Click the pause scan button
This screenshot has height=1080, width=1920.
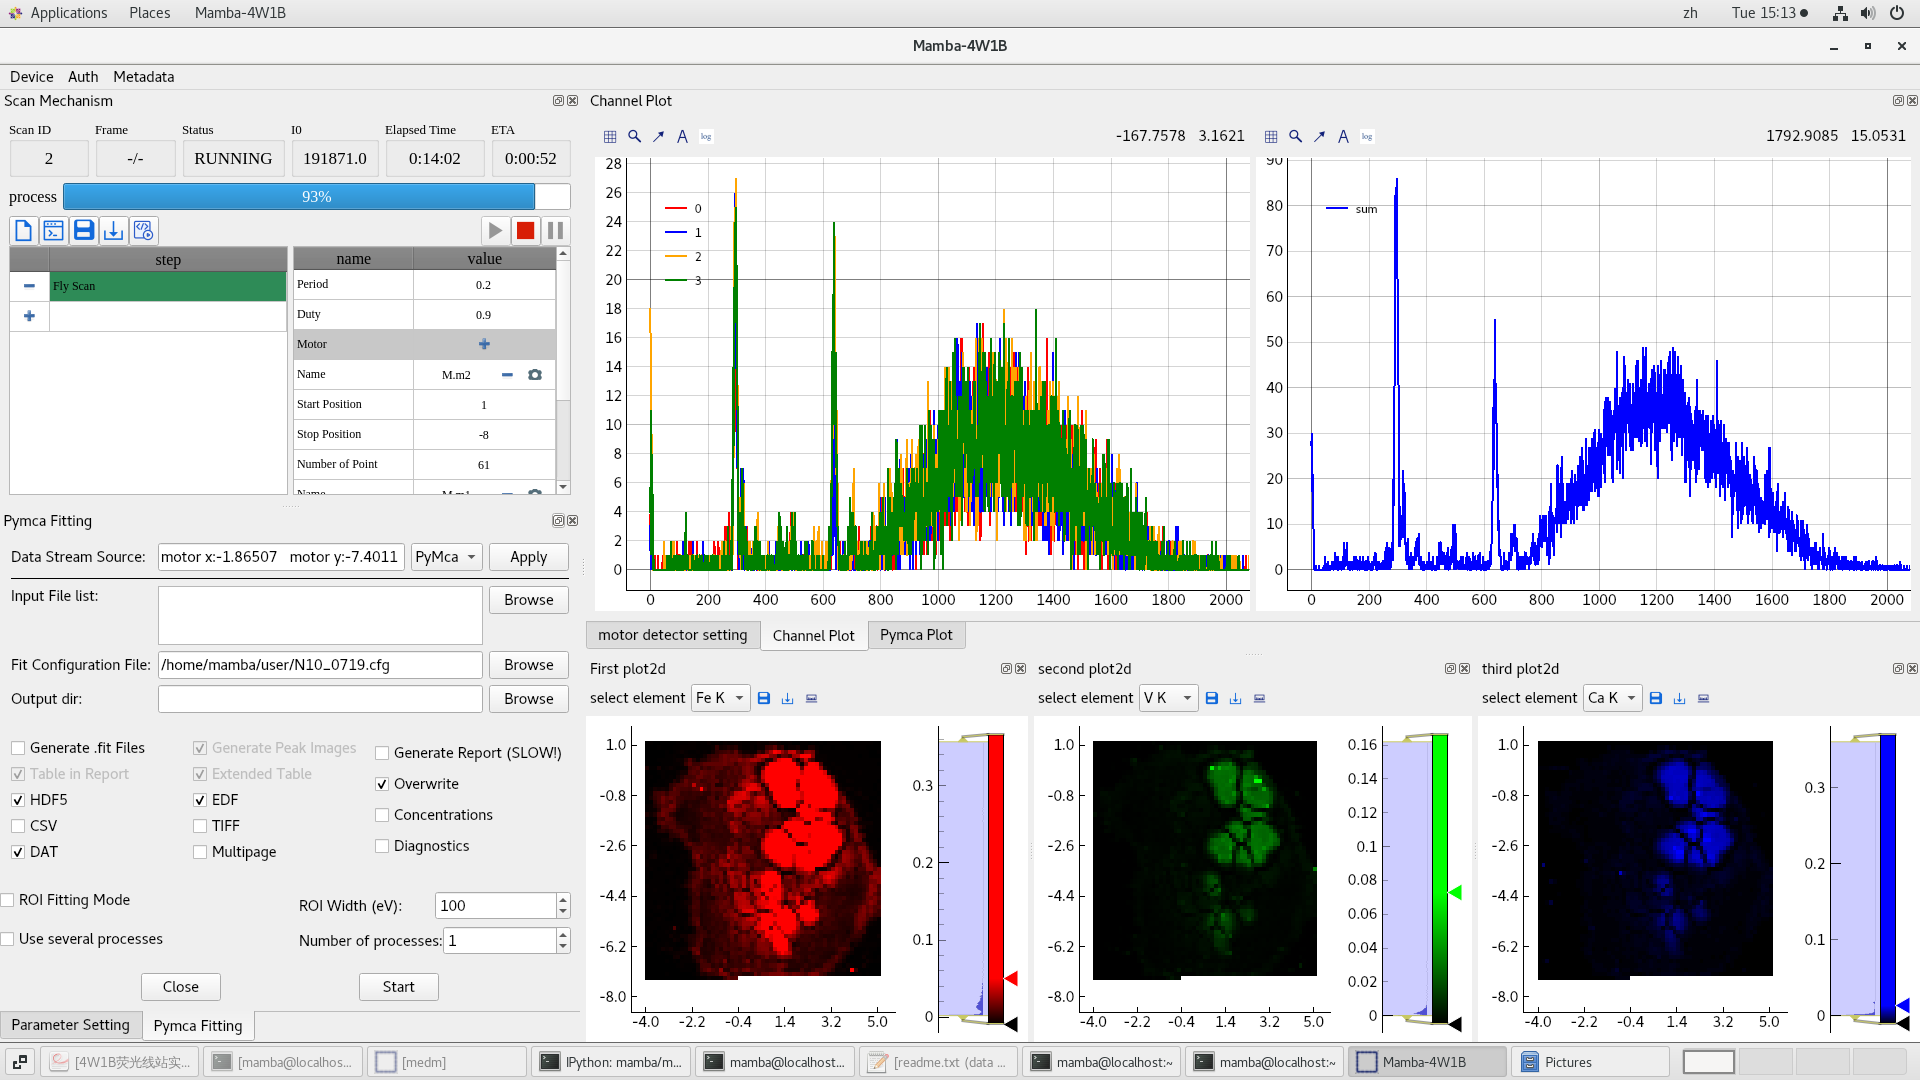tap(556, 231)
